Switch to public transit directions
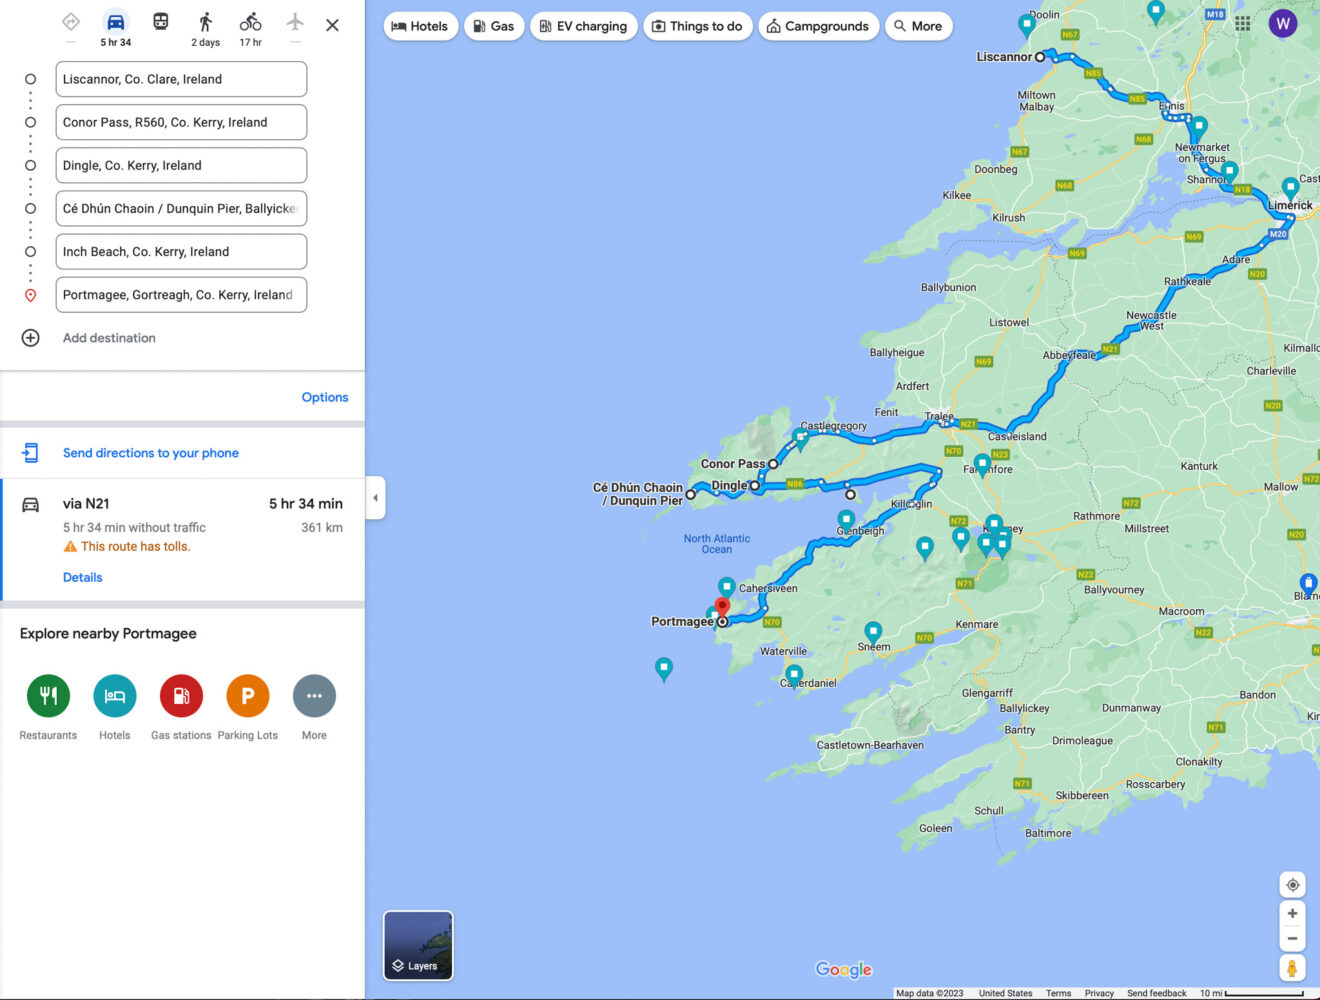 pyautogui.click(x=159, y=25)
